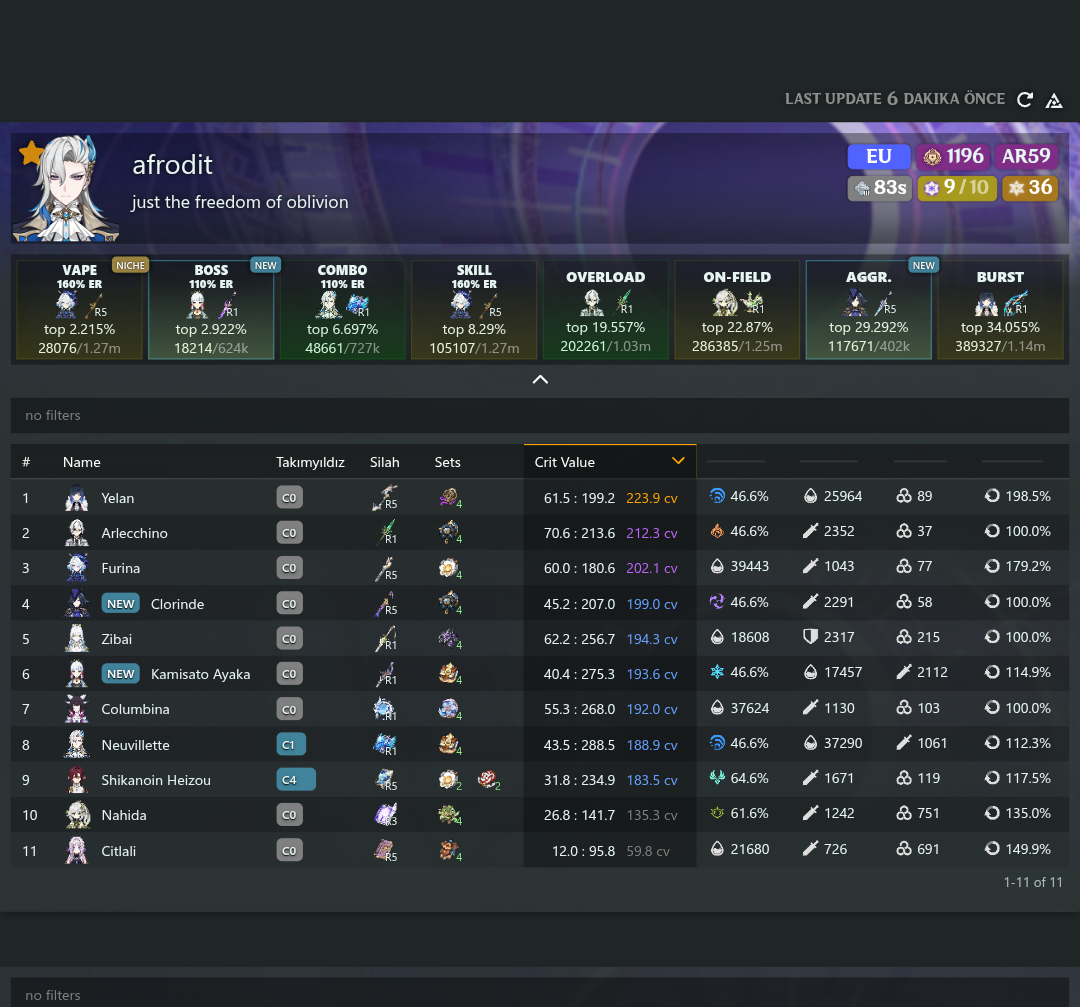Click Yelan's R5 bow weapon icon
This screenshot has width=1080, height=1007.
pos(384,497)
